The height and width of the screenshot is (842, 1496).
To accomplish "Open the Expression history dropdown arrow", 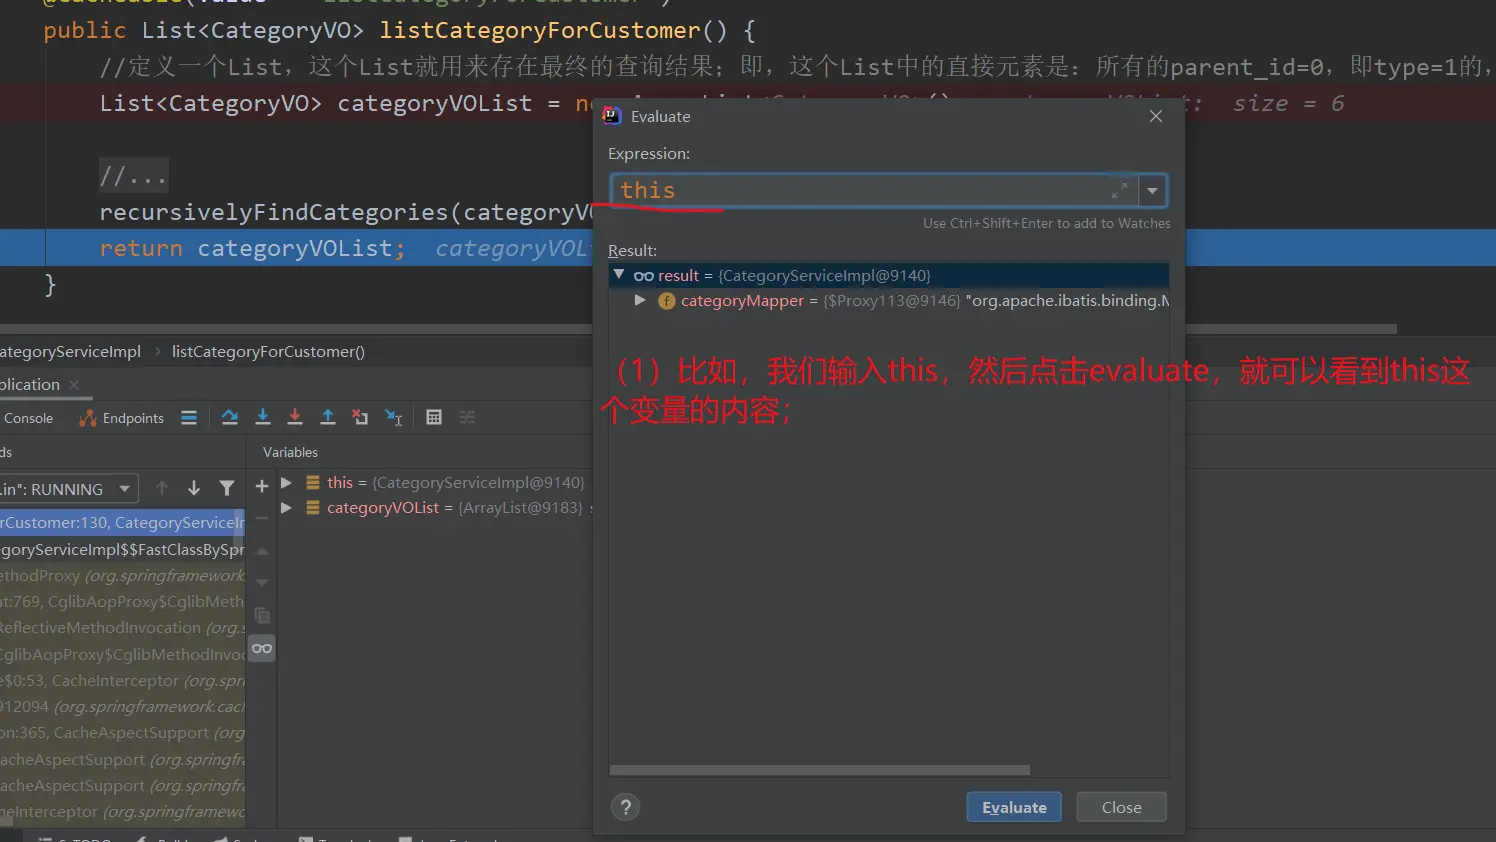I will (x=1153, y=190).
